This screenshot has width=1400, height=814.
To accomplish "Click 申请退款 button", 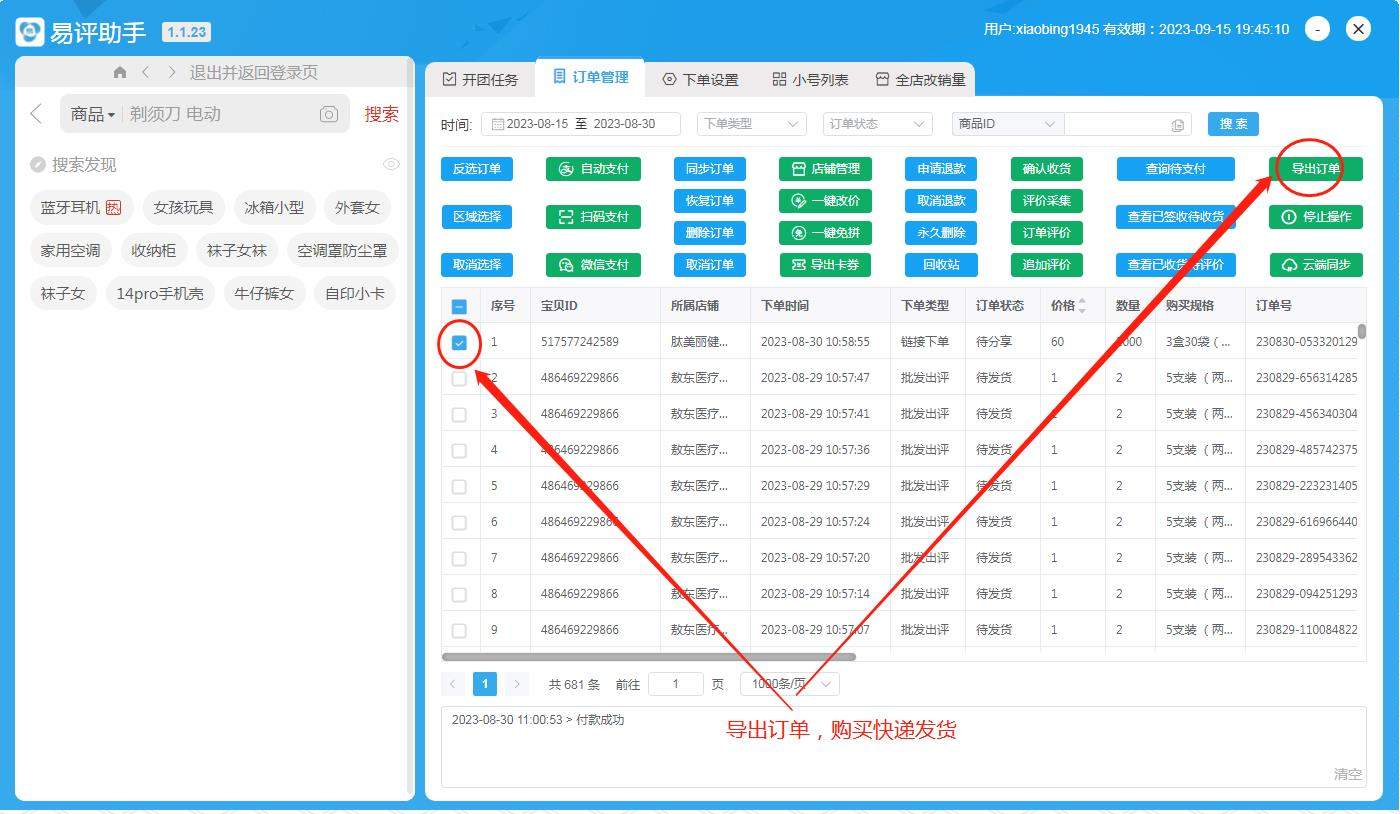I will click(x=942, y=169).
